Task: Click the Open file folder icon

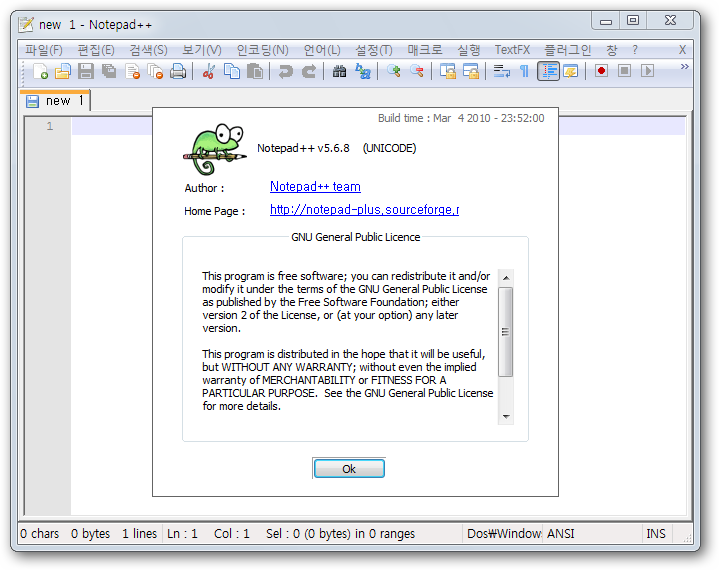Action: (x=63, y=72)
